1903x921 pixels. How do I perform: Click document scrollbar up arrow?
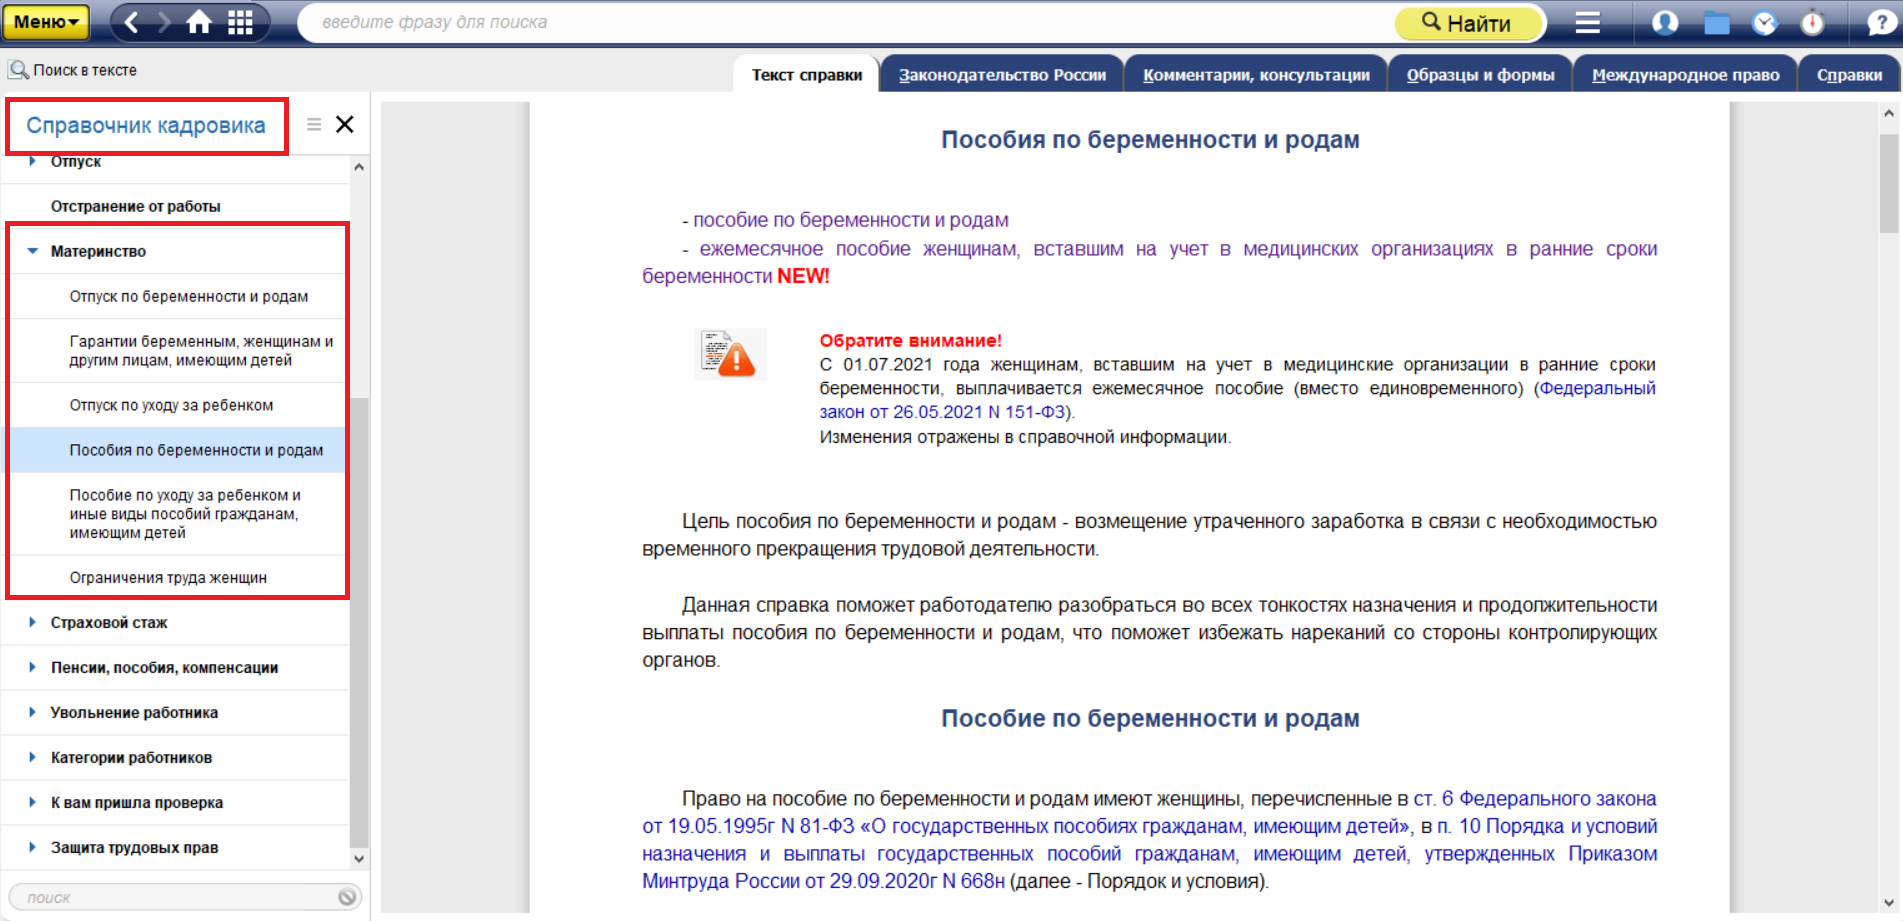[1888, 113]
